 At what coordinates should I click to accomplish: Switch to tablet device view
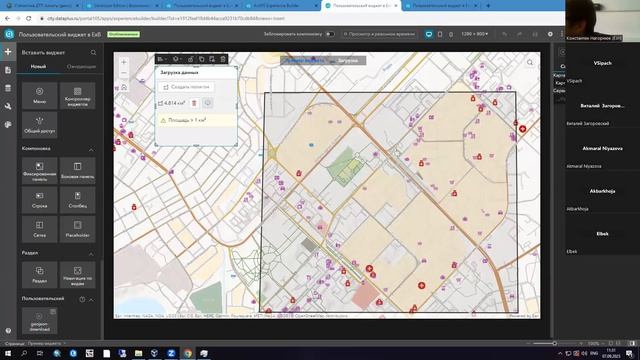(x=440, y=34)
